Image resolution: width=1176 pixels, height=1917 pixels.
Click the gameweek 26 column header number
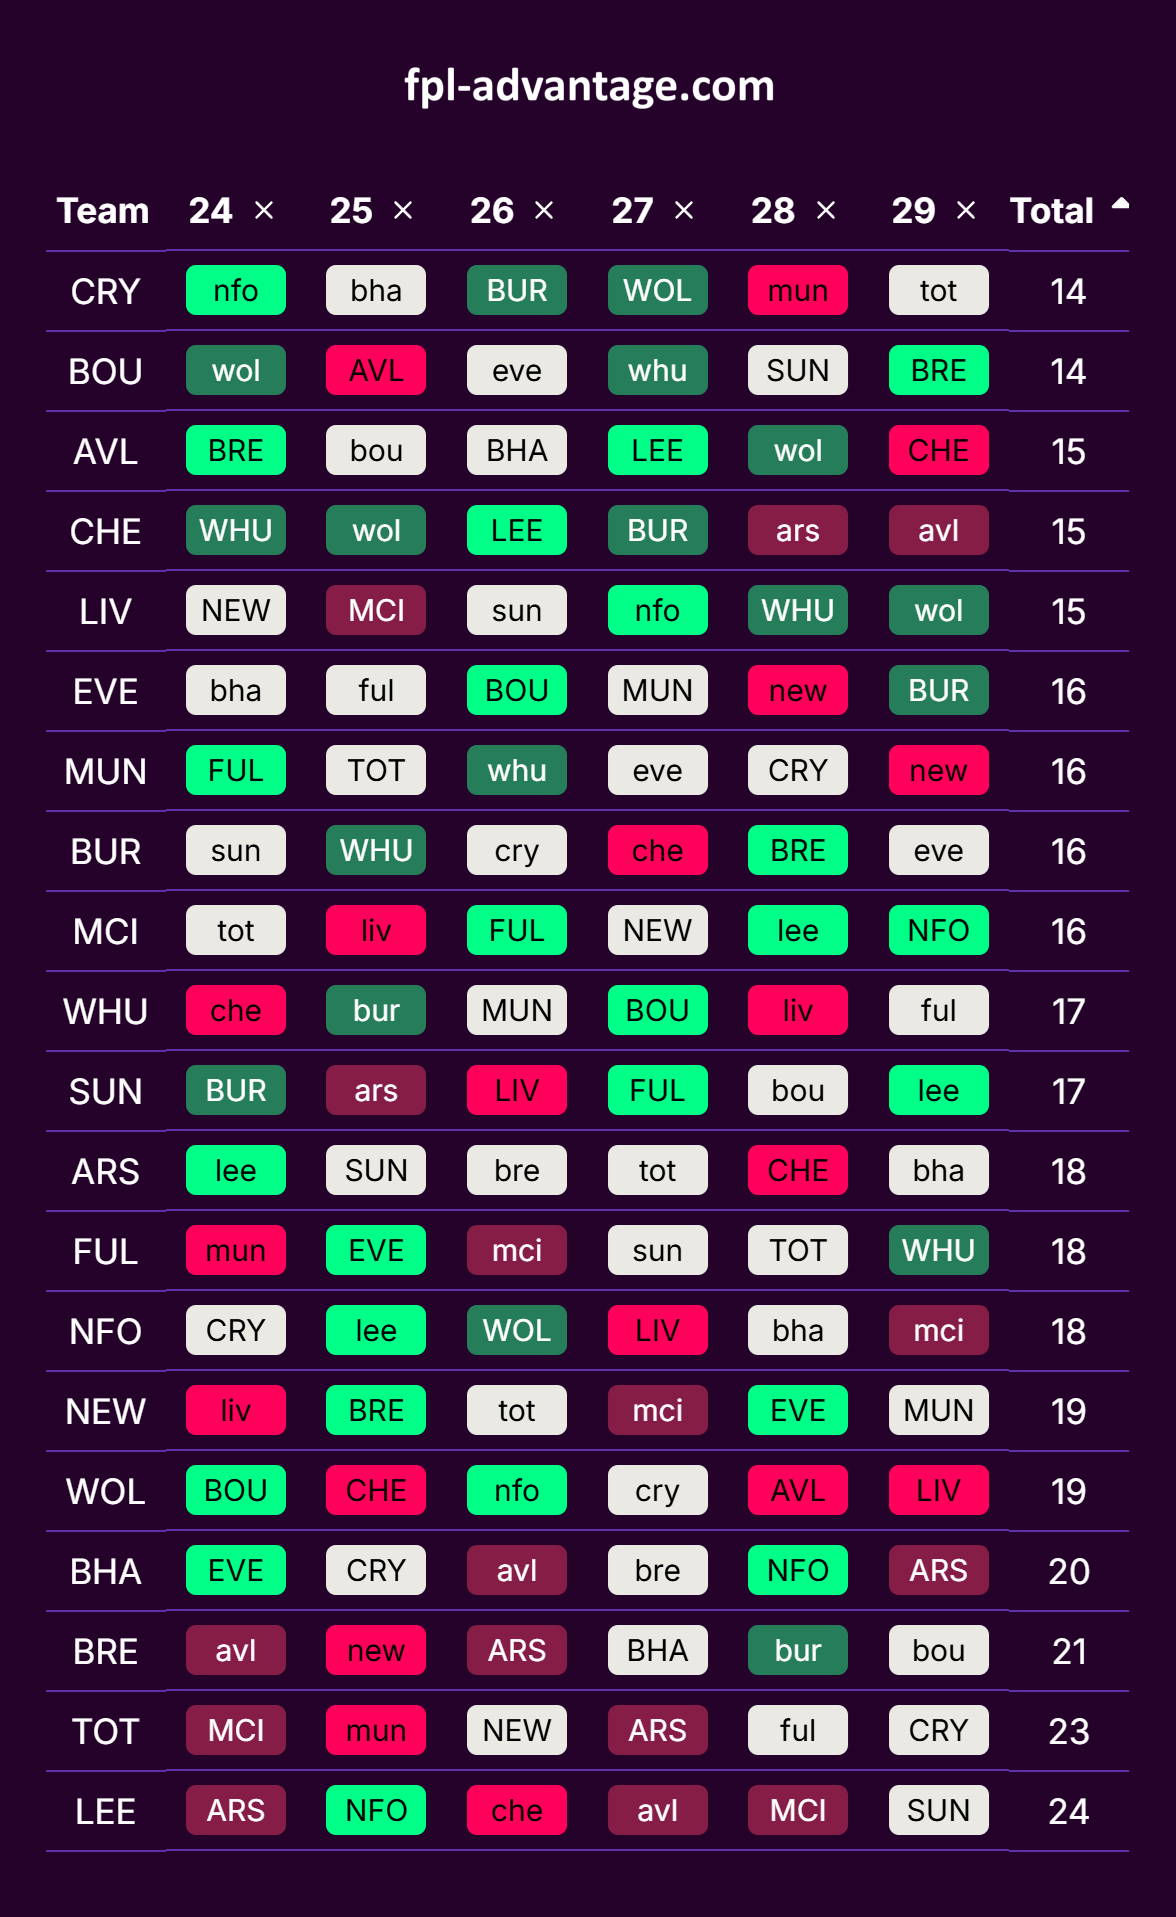click(492, 211)
